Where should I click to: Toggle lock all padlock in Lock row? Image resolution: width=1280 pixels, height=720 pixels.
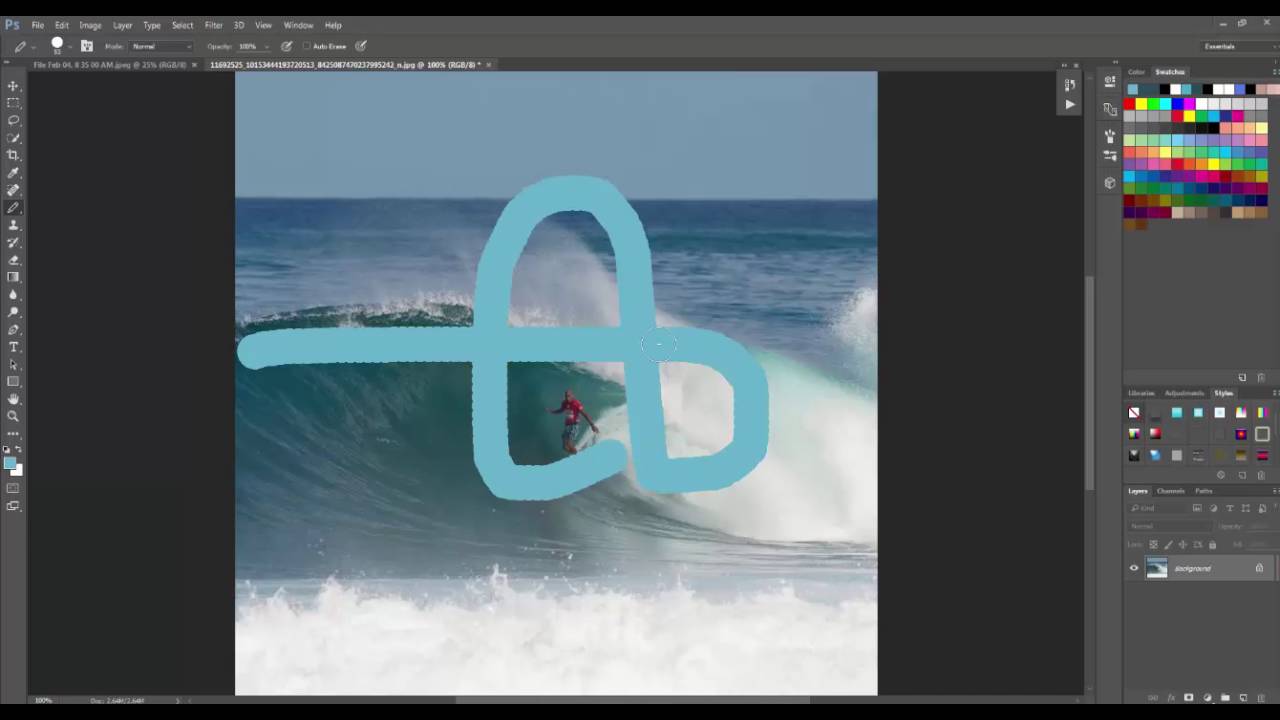click(x=1213, y=544)
